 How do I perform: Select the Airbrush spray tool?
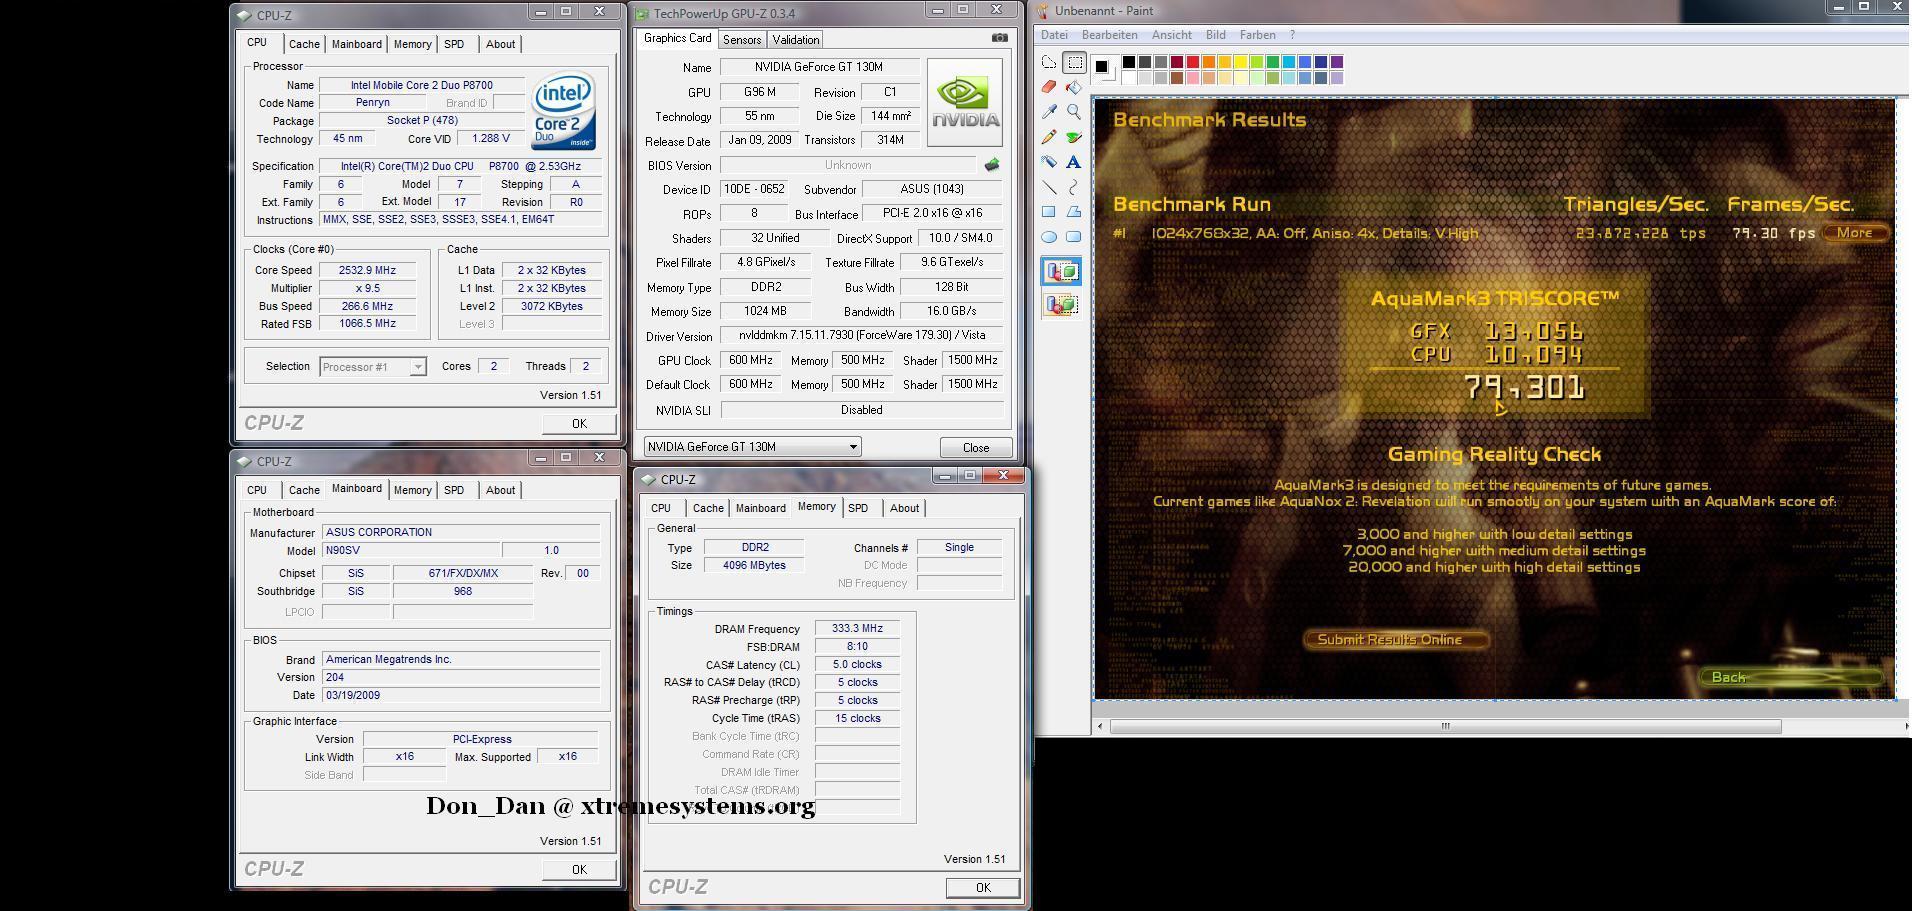[x=1049, y=162]
